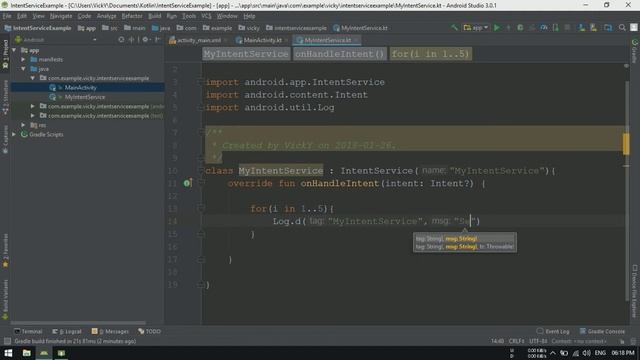Collapse the com.example.vicky.intentserviceexample package
640x360 pixels.
33,78
